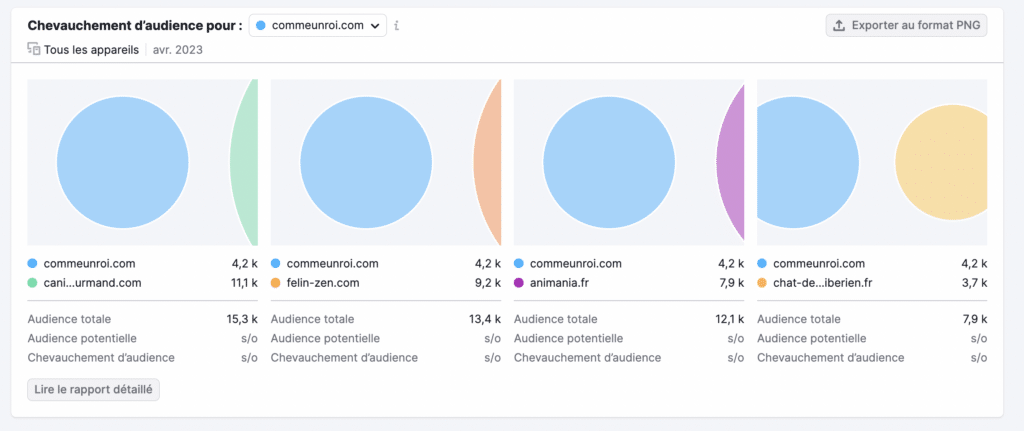Click the yellow chat-de...iberien.fr audience circle
Image resolution: width=1024 pixels, height=431 pixels.
pos(942,162)
